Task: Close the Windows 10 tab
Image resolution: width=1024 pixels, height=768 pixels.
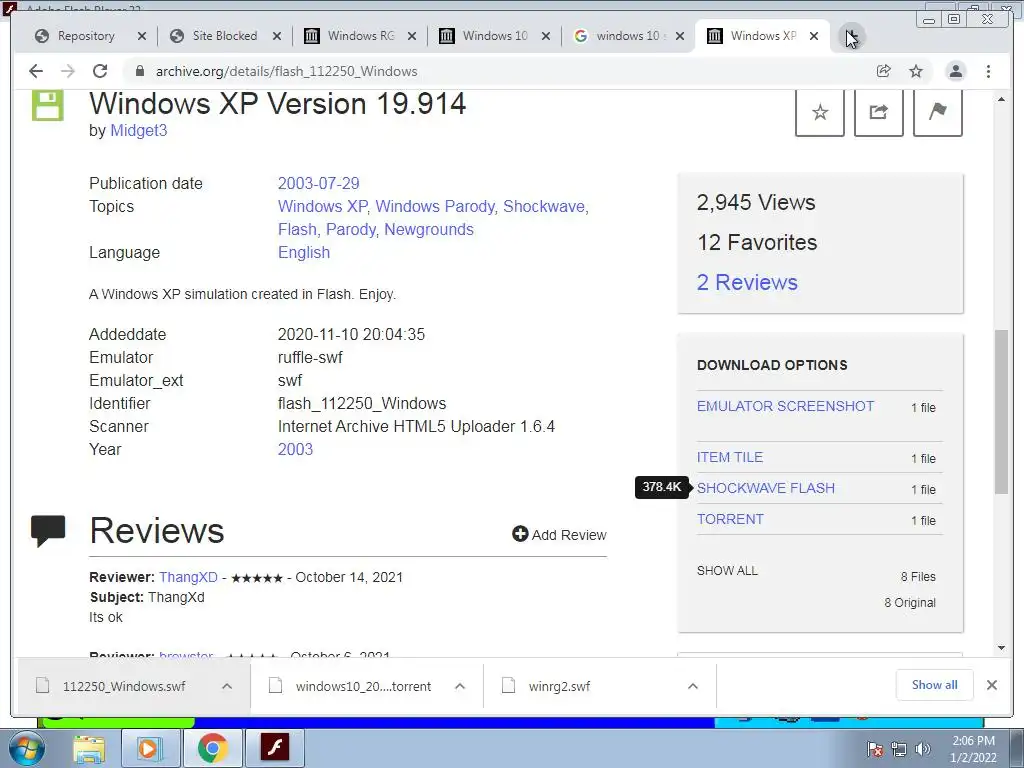Action: [x=546, y=36]
